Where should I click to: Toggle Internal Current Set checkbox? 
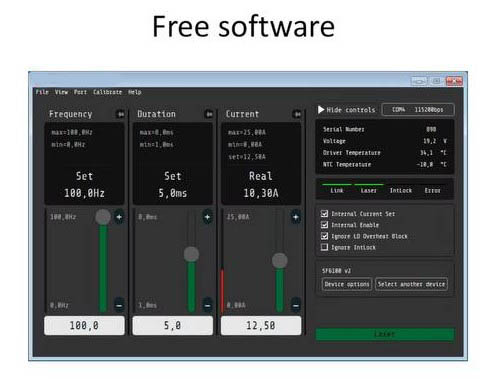tap(324, 213)
